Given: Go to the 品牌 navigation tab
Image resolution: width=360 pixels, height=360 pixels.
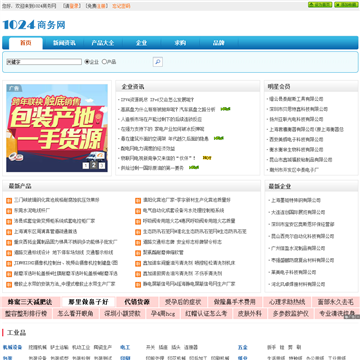Looking at the screenshot, I should coord(219,43).
